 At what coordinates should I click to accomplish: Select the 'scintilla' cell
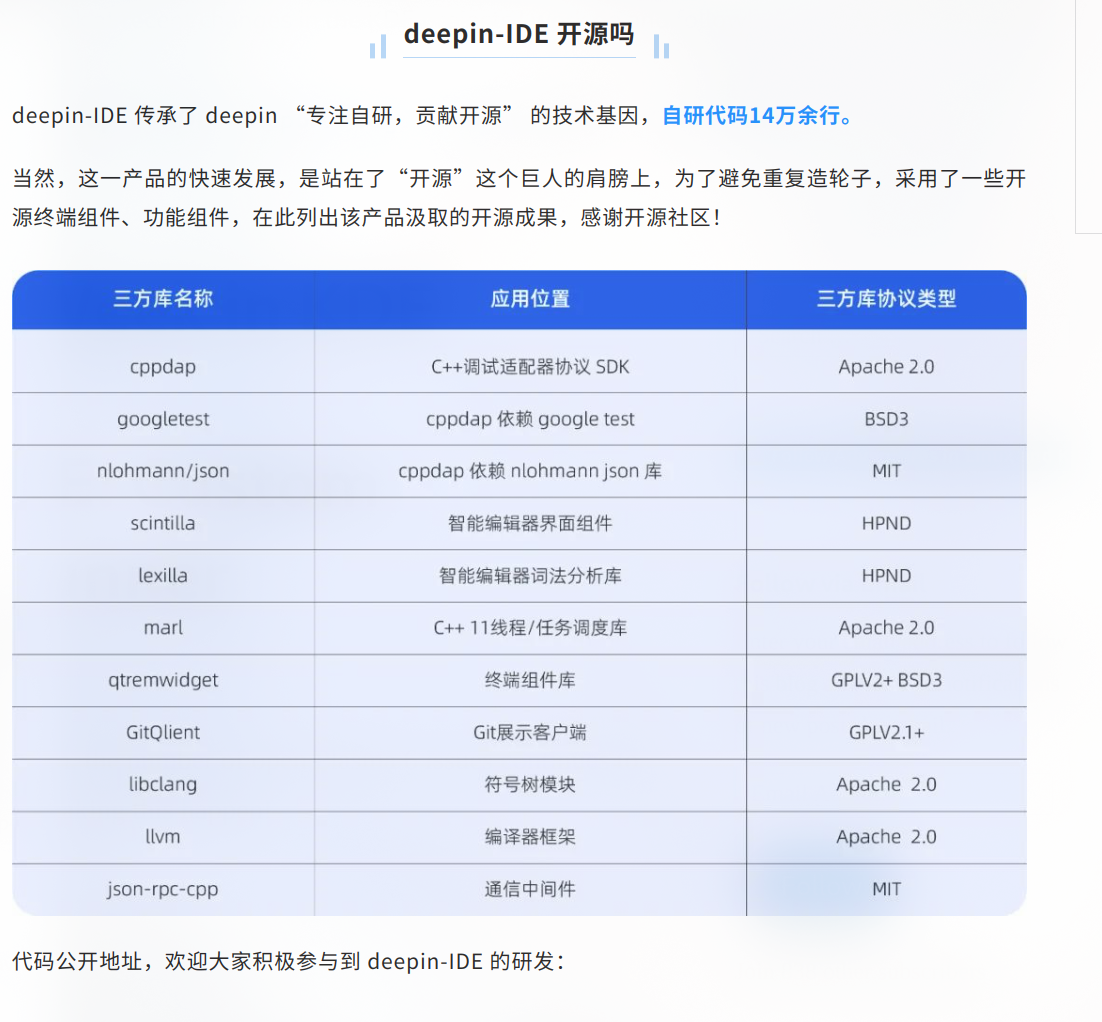click(163, 523)
